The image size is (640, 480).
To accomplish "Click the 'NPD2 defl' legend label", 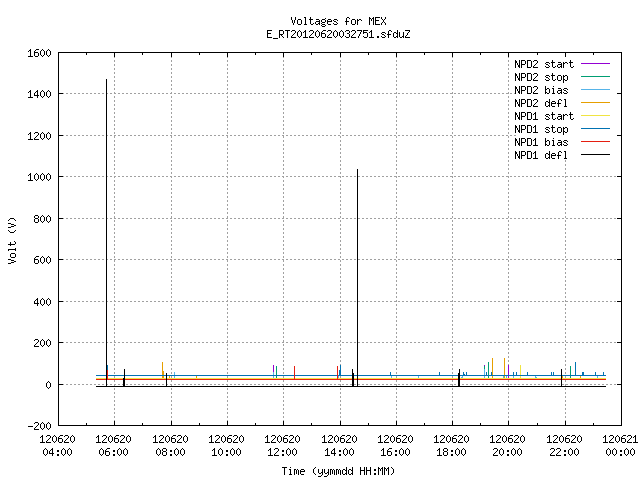I will click(541, 103).
